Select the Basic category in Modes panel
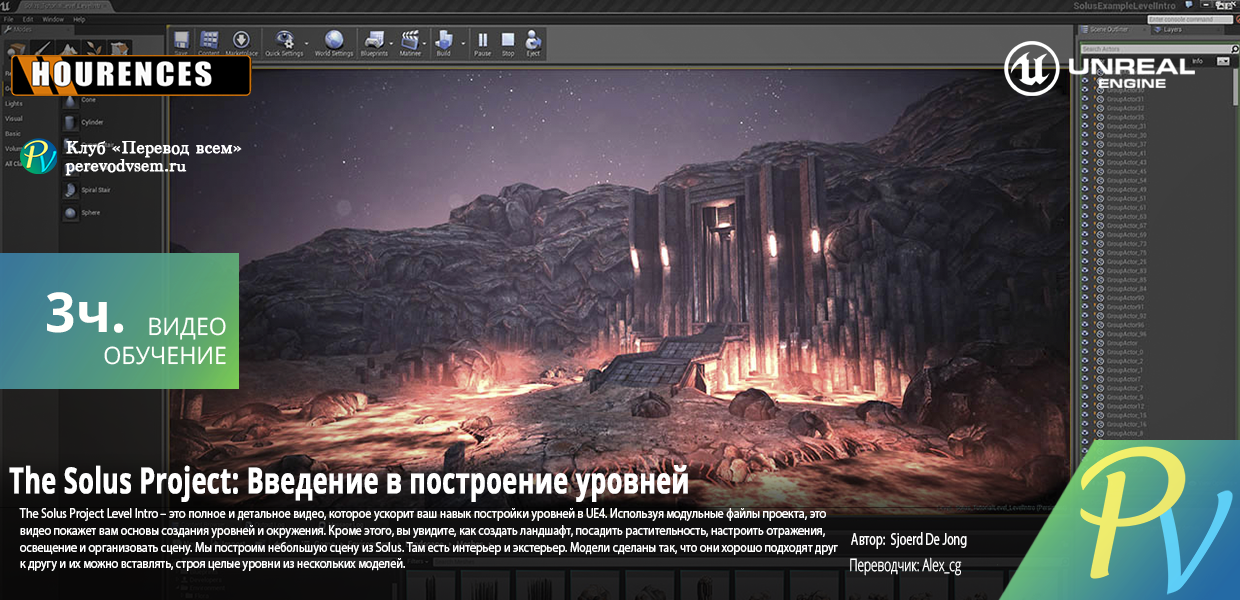 coord(13,134)
